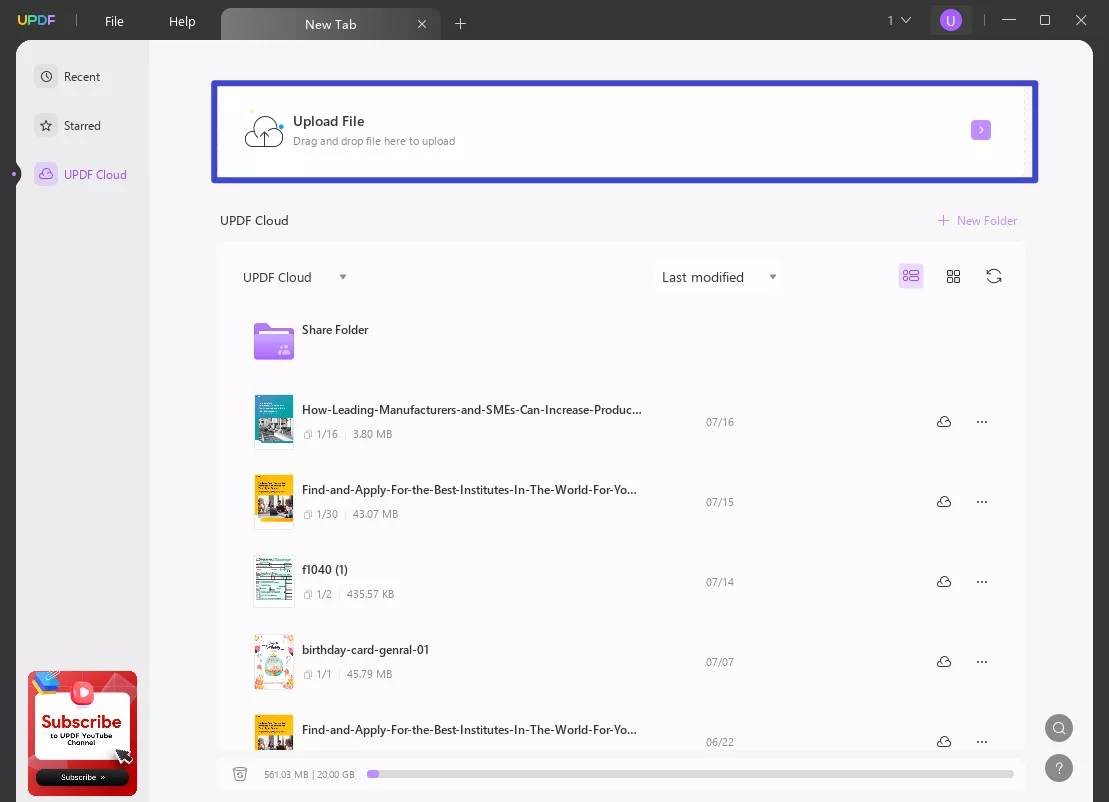
Task: Open the window count dropdown labeled 1
Action: pyautogui.click(x=899, y=21)
